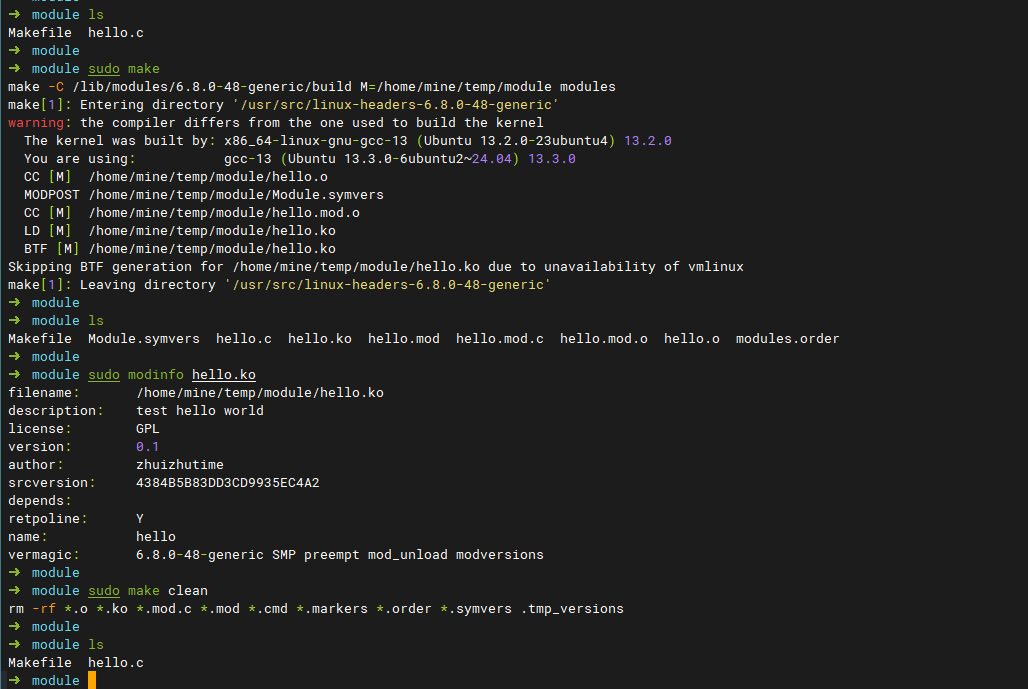The height and width of the screenshot is (689, 1028).
Task: Click the purple version value 0.1
Action: pyautogui.click(x=148, y=447)
